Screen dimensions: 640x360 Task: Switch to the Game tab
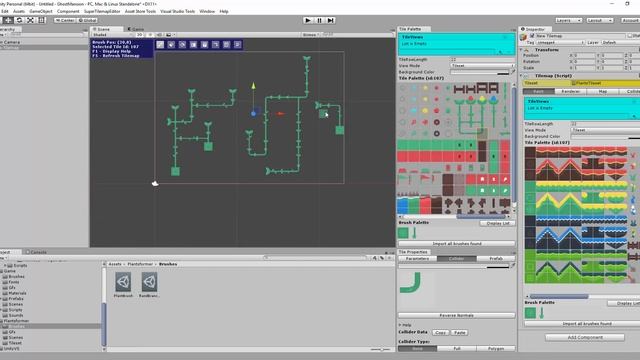(x=136, y=29)
